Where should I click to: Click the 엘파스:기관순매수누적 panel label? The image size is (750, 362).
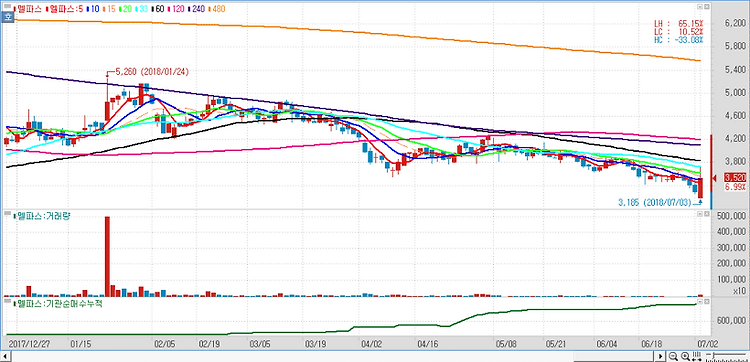(x=59, y=303)
